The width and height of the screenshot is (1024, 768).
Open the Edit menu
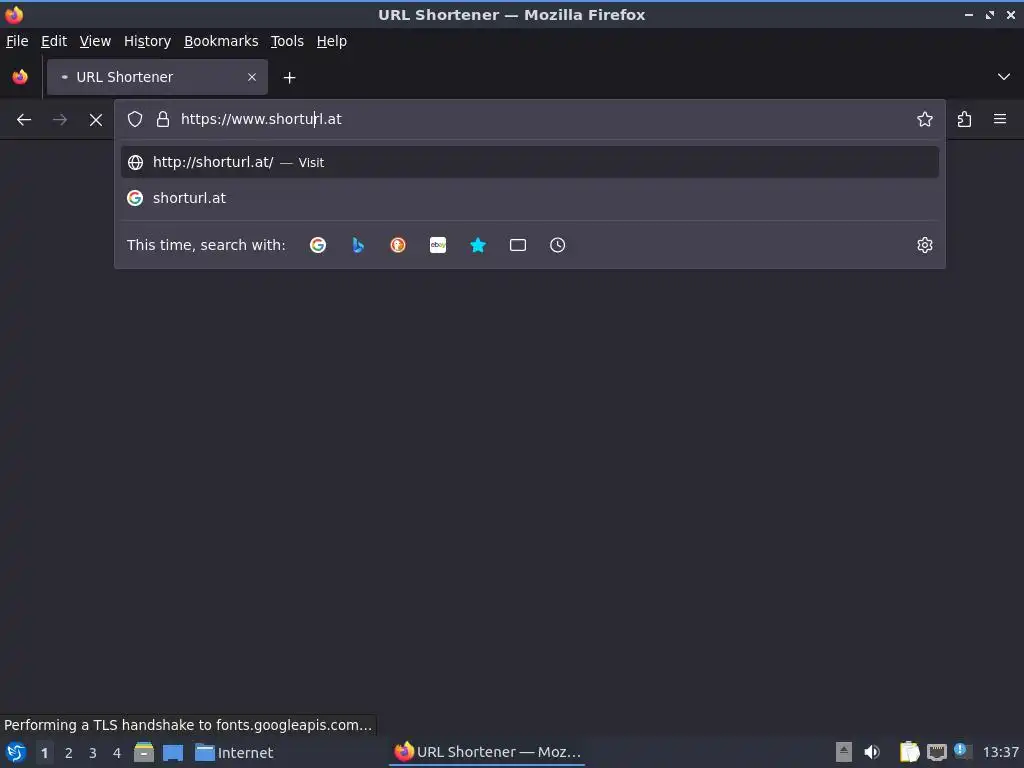tap(54, 41)
